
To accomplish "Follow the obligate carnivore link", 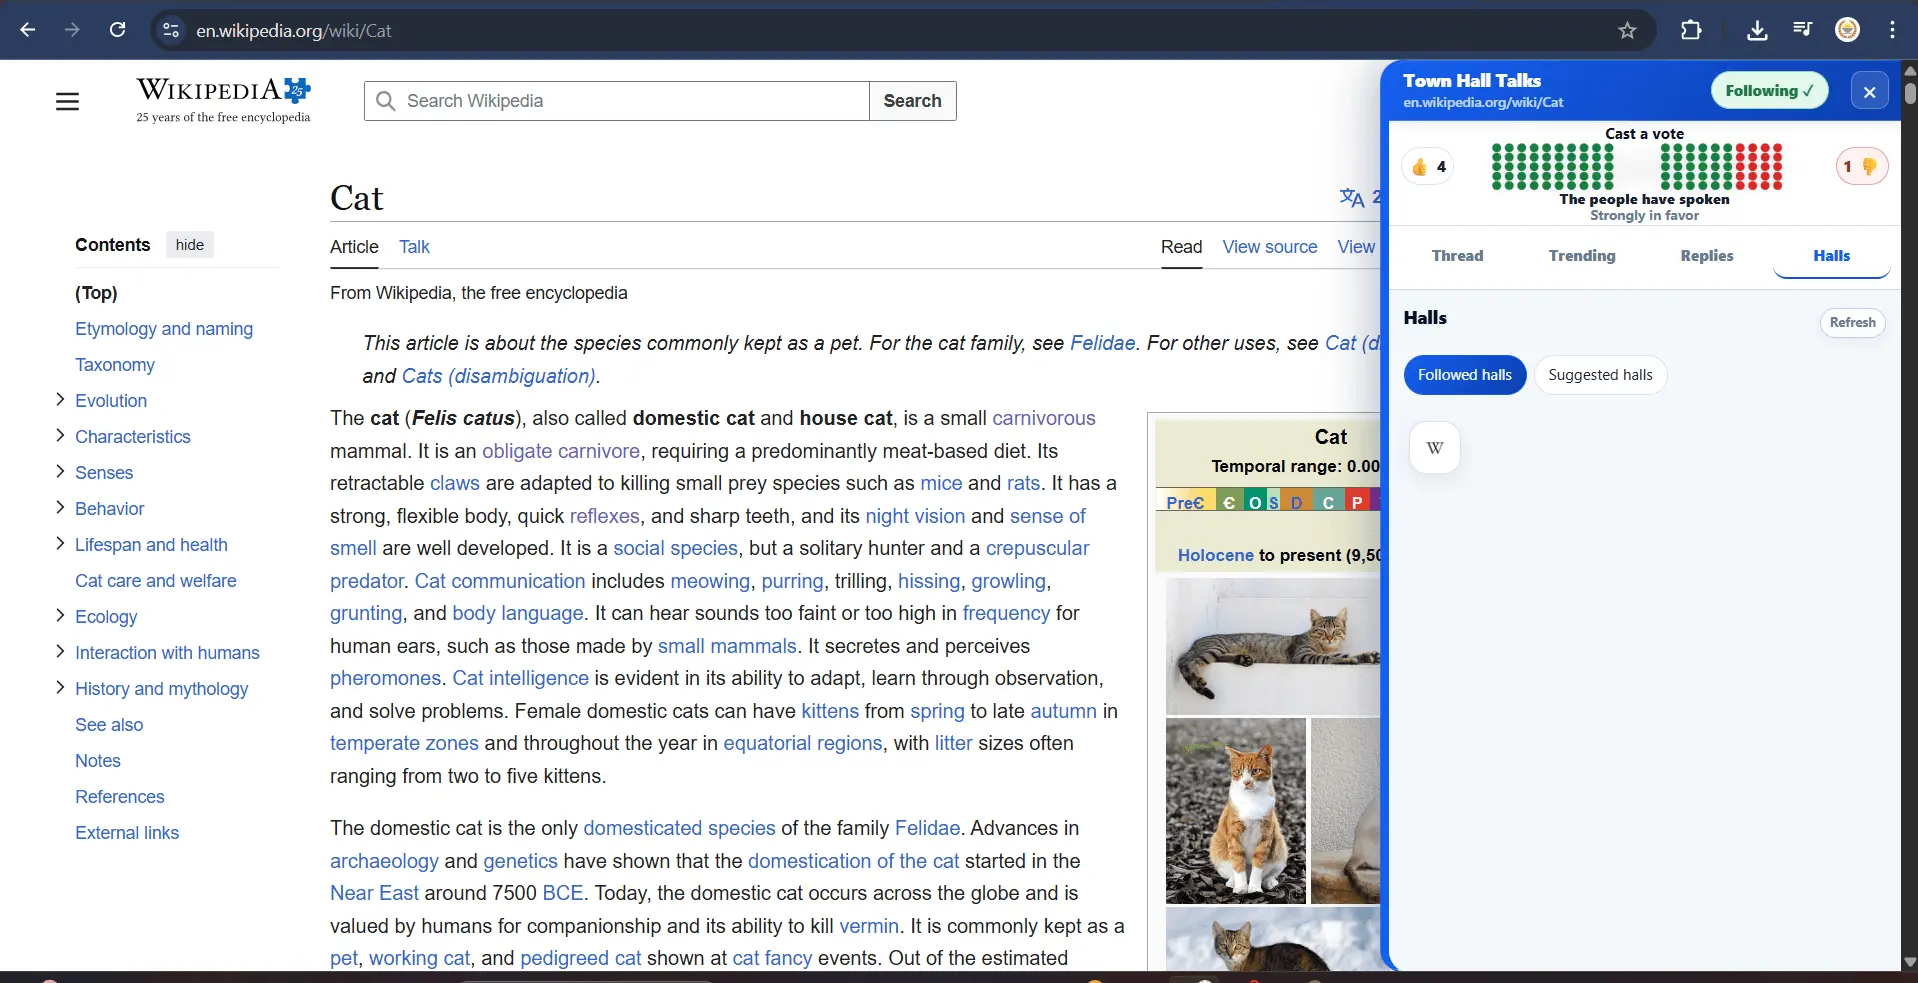I will pyautogui.click(x=561, y=451).
